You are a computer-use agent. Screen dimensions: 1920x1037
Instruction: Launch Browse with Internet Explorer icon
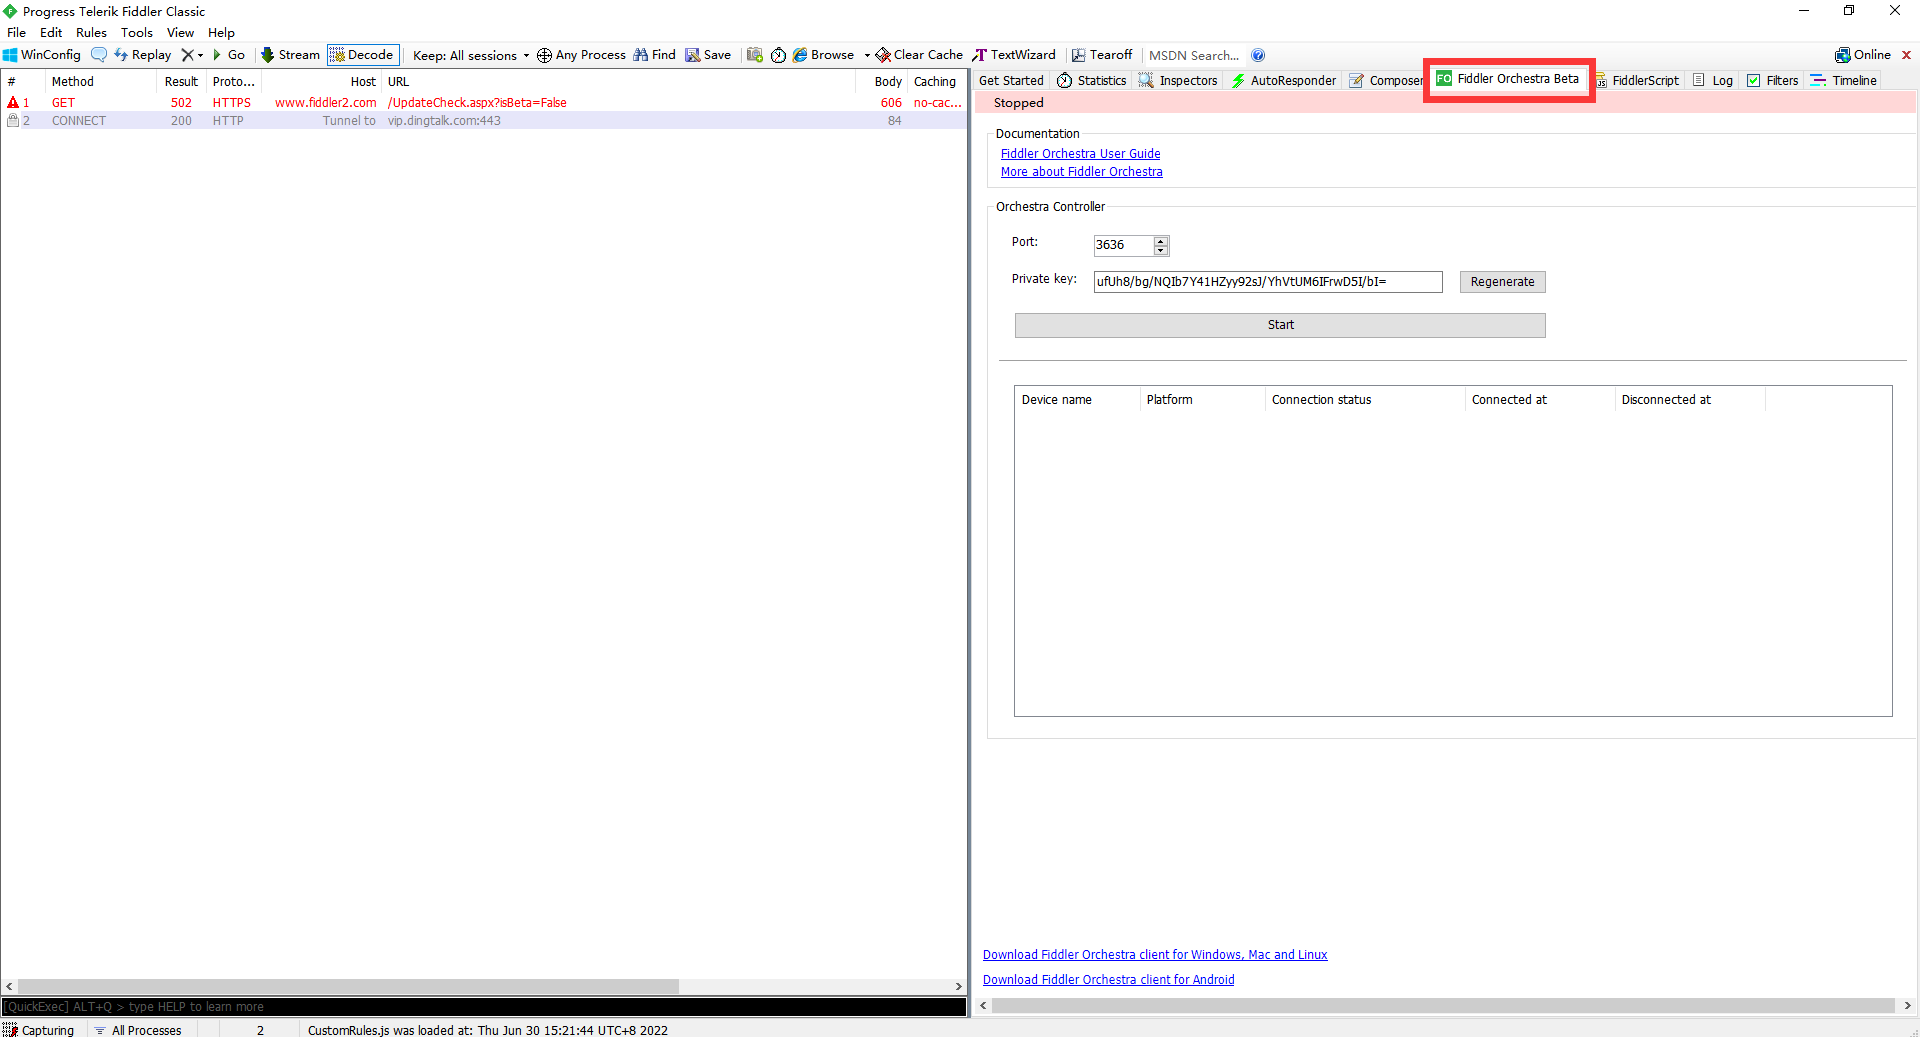pos(824,55)
